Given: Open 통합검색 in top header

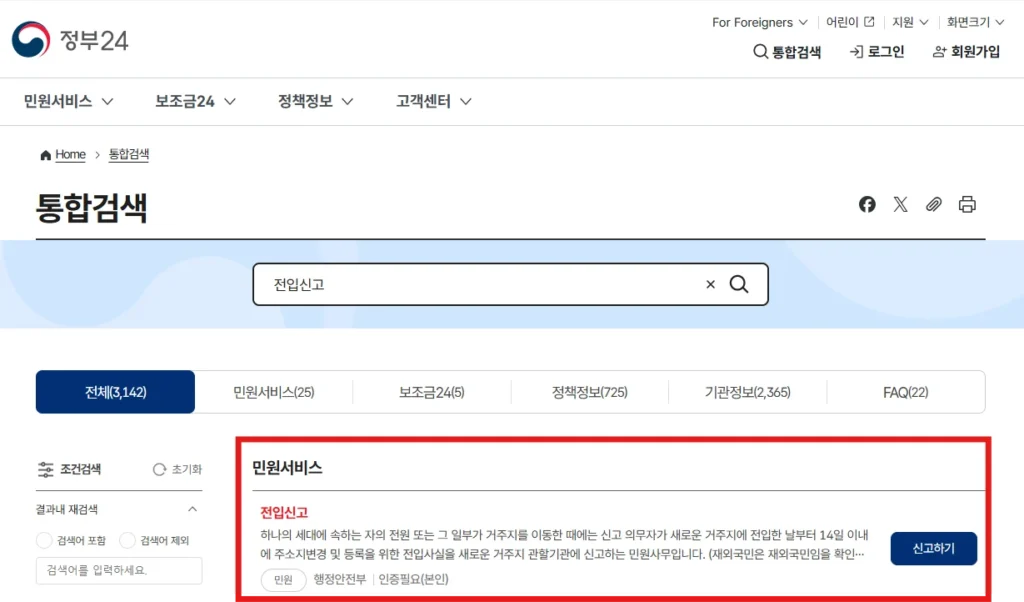Looking at the screenshot, I should [x=787, y=52].
